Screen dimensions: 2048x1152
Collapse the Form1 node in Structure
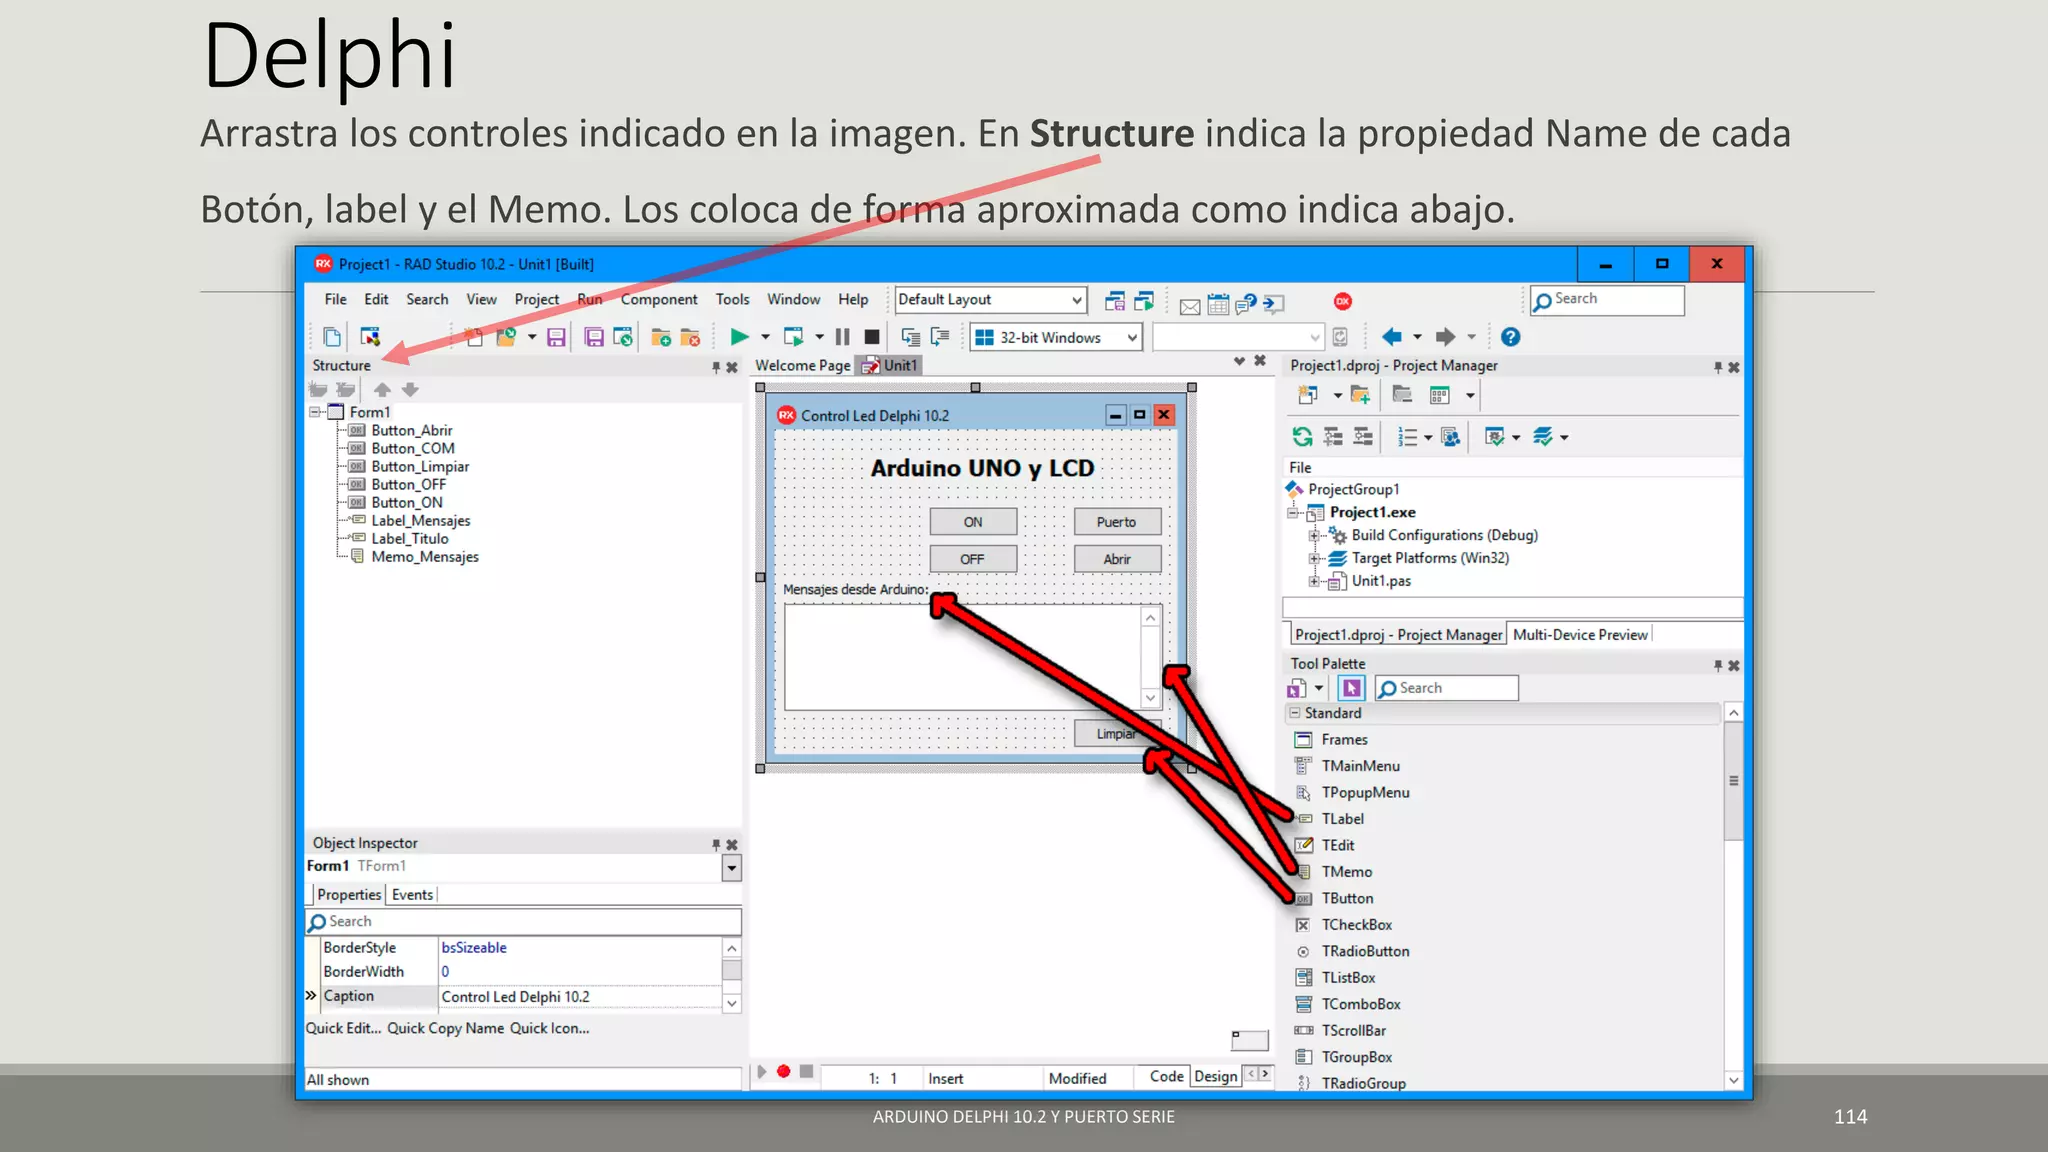coord(316,412)
